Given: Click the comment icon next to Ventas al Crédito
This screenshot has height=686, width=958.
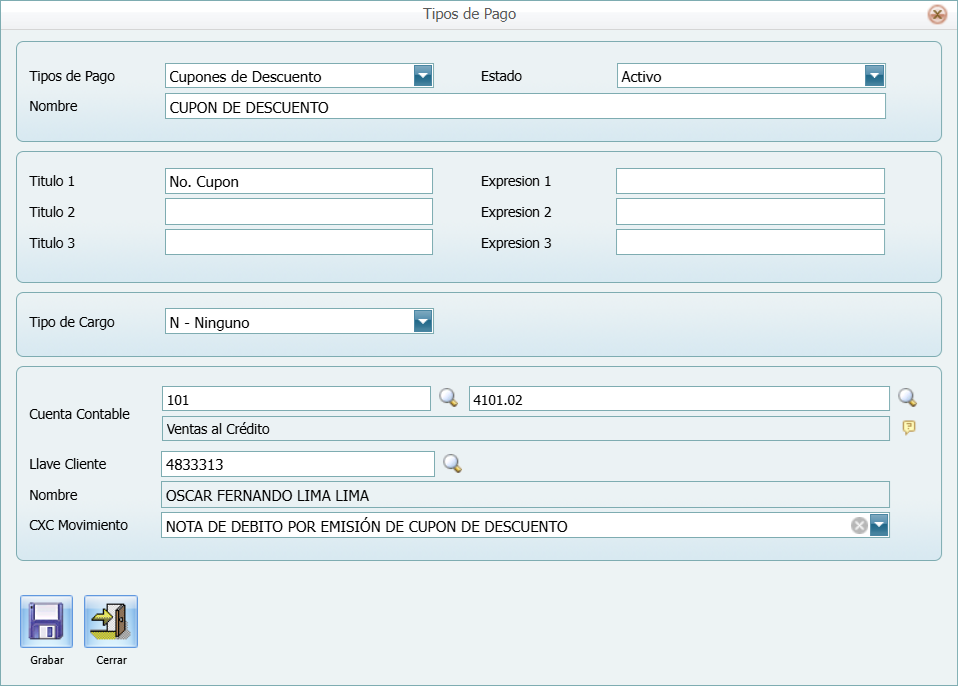Looking at the screenshot, I should 908,427.
